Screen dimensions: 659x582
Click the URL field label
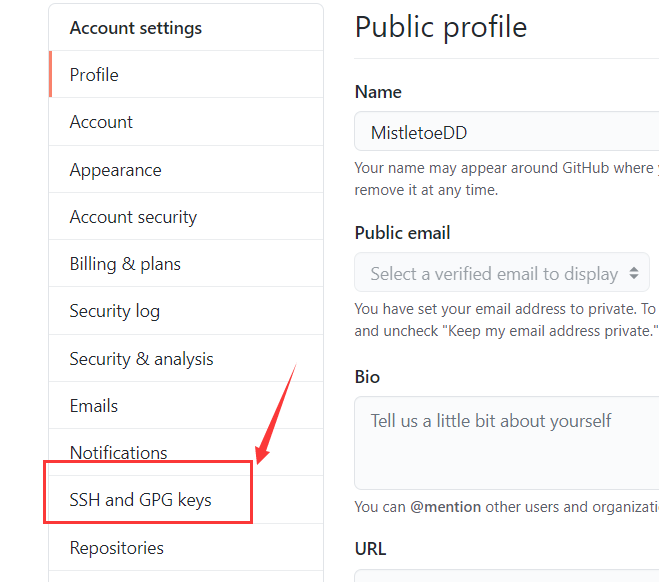tap(370, 549)
